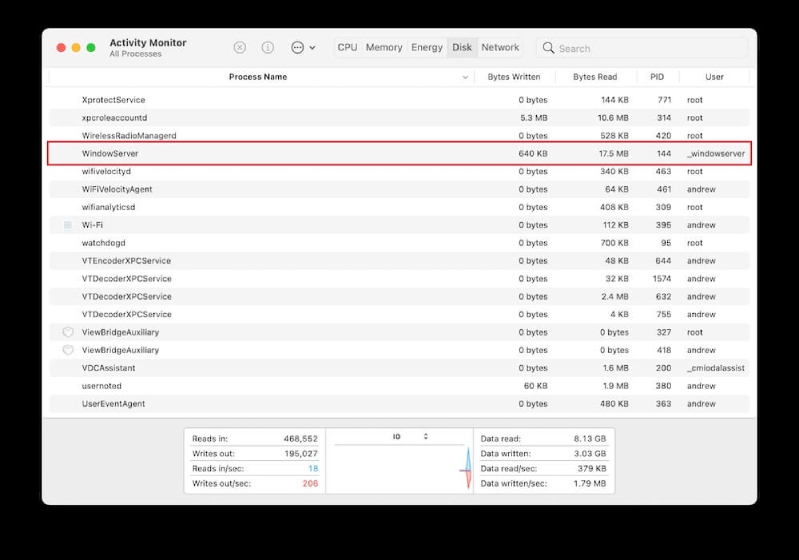Screen dimensions: 799x560
Task: Select the WindowServer process
Action: coord(400,153)
